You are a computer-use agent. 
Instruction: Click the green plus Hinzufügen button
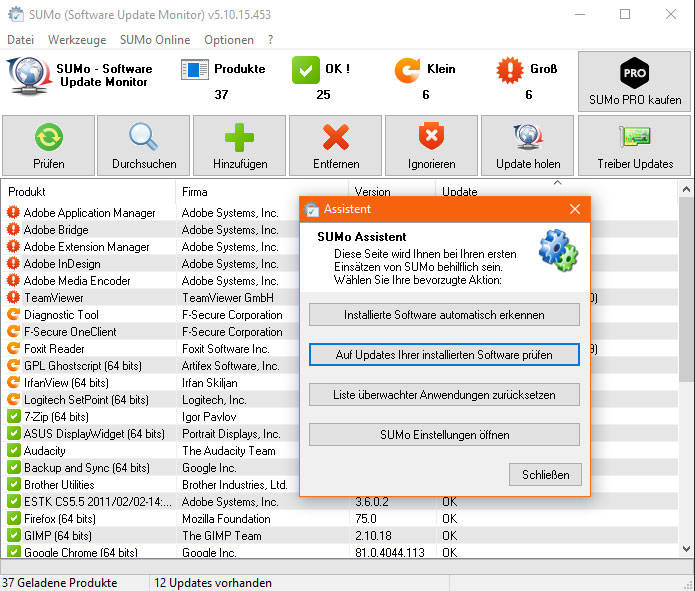pos(240,146)
